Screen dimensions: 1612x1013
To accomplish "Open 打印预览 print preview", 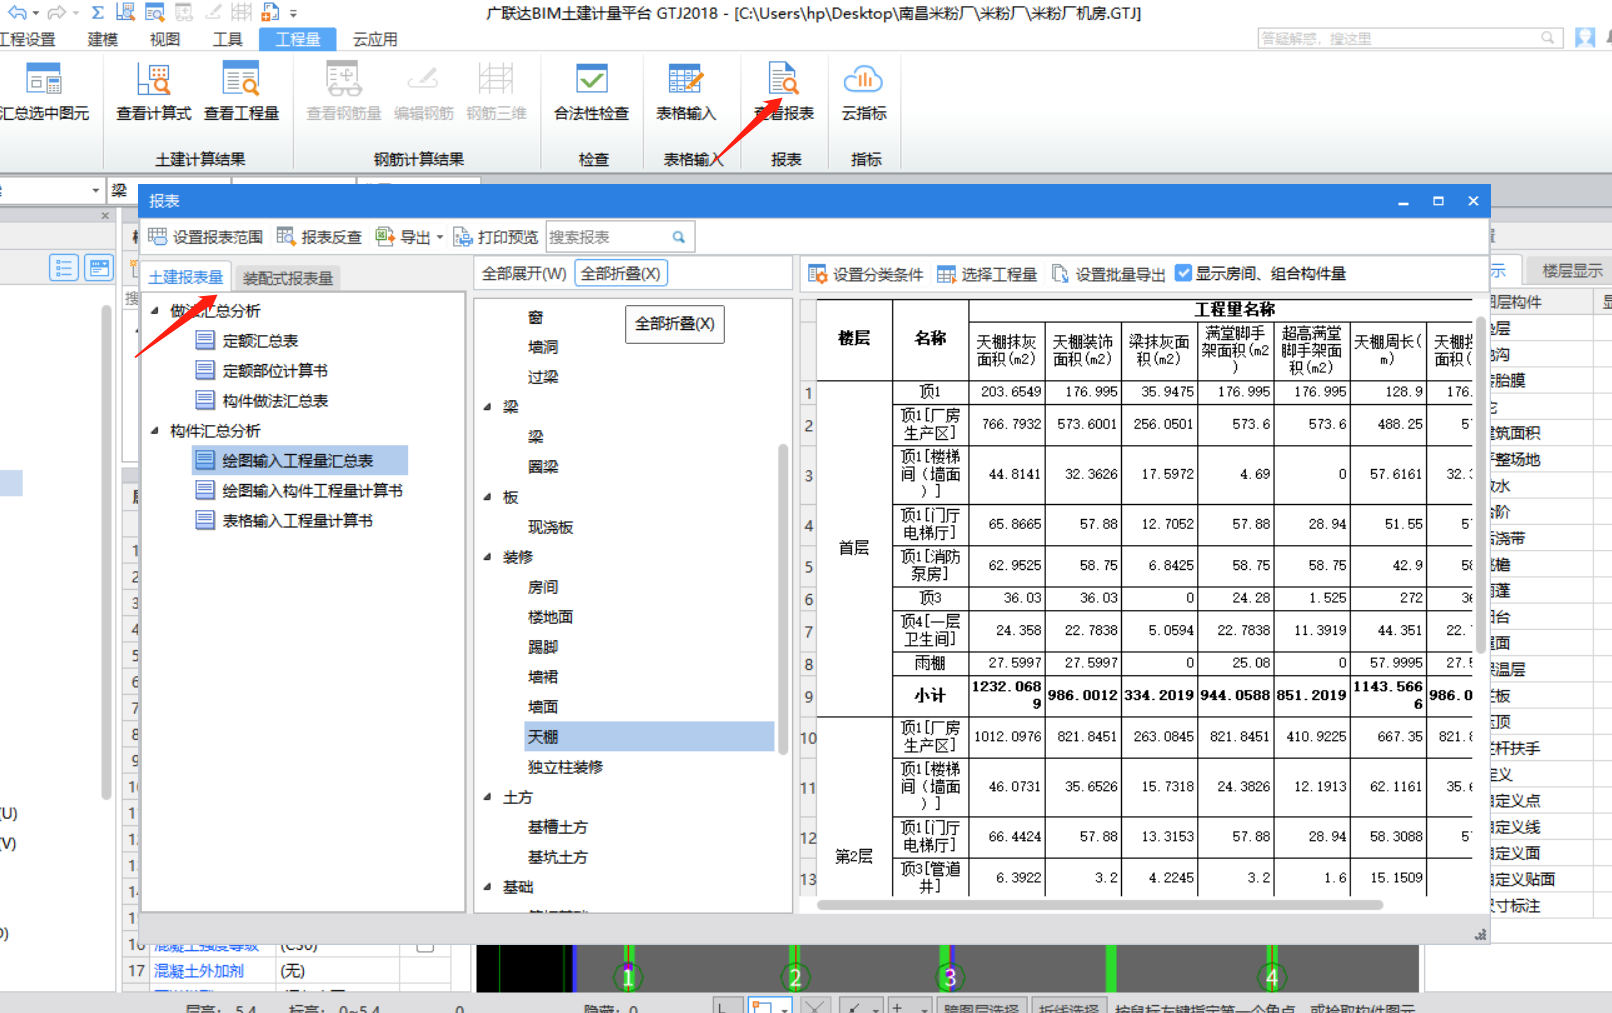I will [496, 237].
